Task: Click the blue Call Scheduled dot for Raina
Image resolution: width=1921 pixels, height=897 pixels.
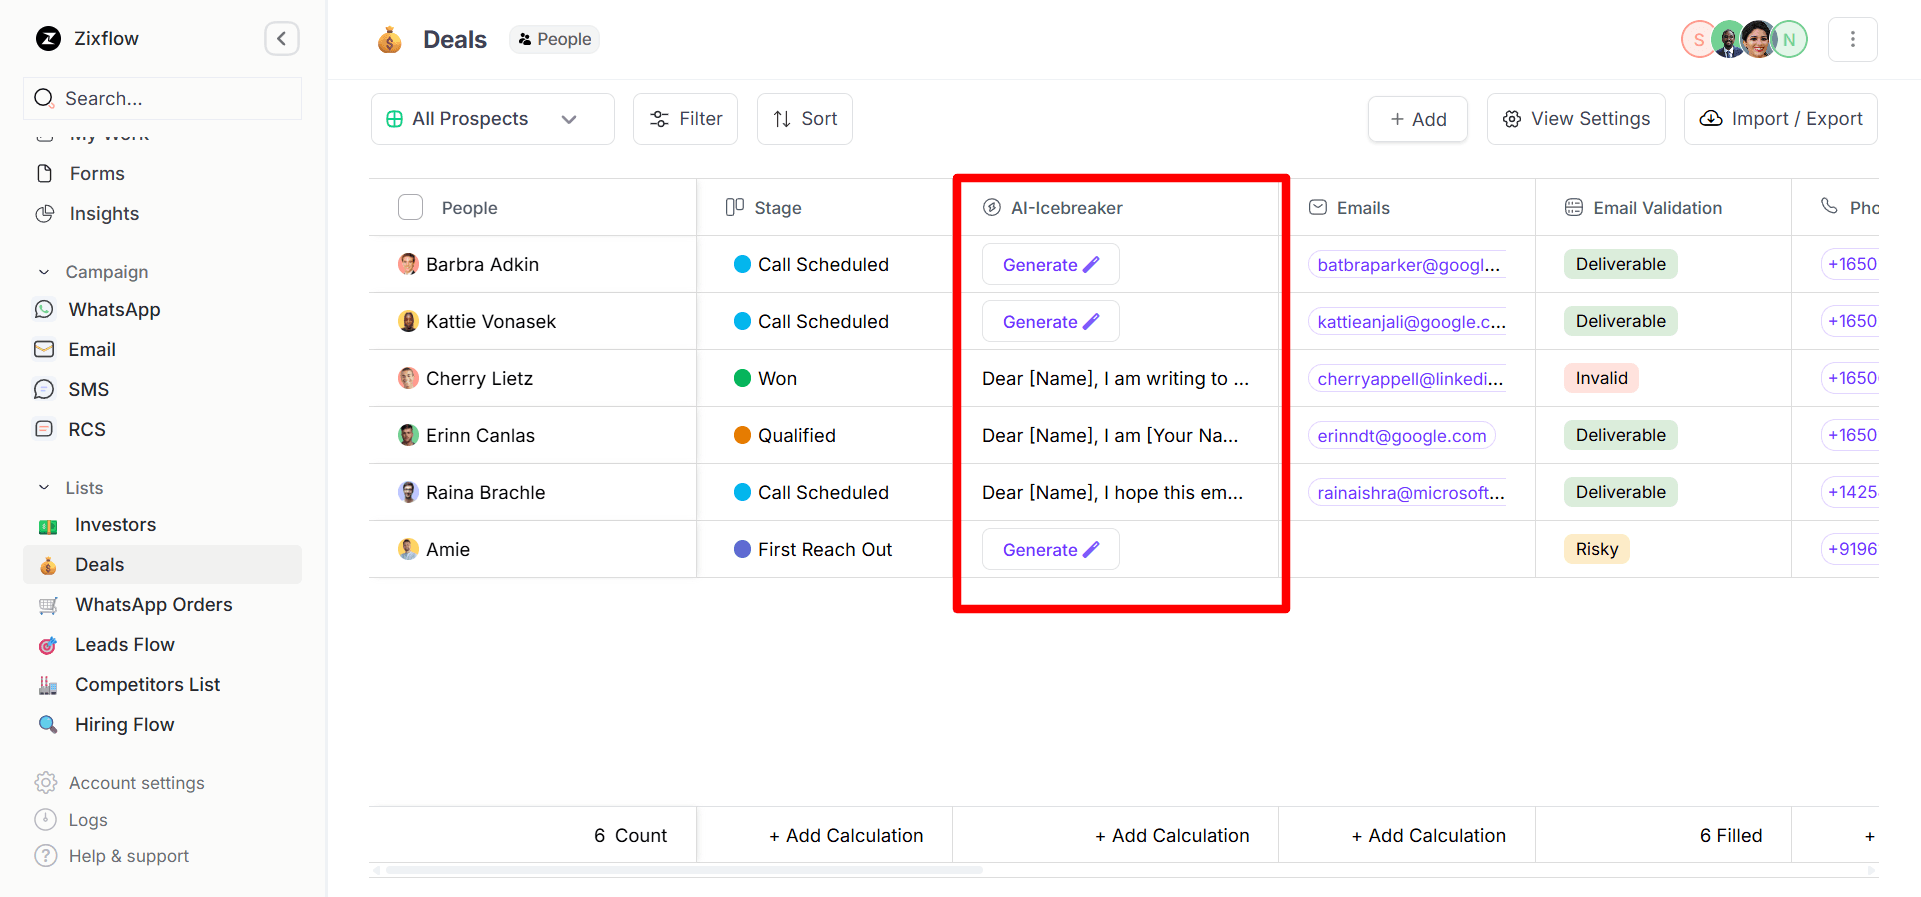Action: [742, 493]
